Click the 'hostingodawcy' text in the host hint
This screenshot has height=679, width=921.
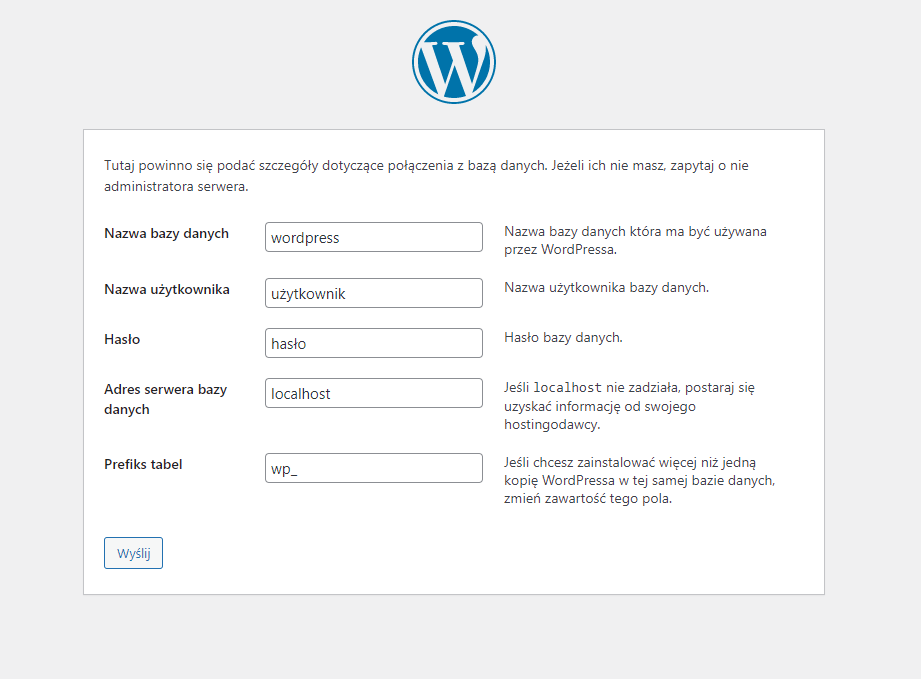(553, 425)
